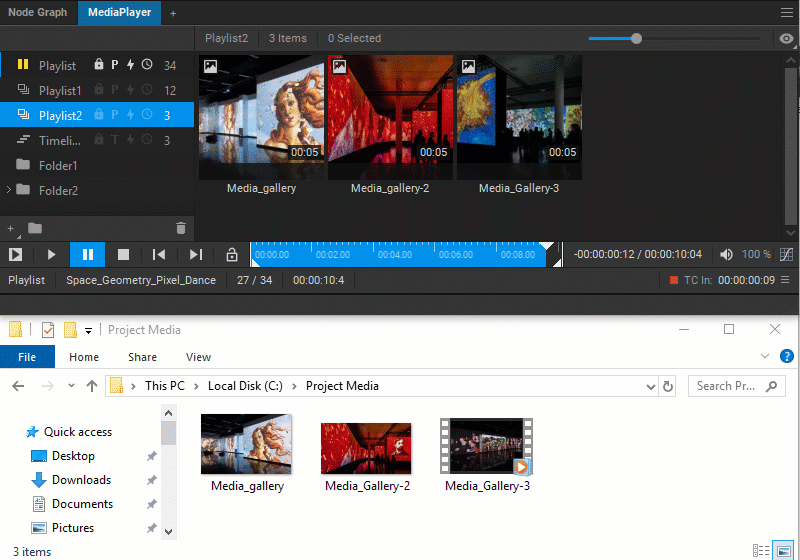Select the Timeli... timeline entry
This screenshot has width=800, height=560.
point(97,140)
